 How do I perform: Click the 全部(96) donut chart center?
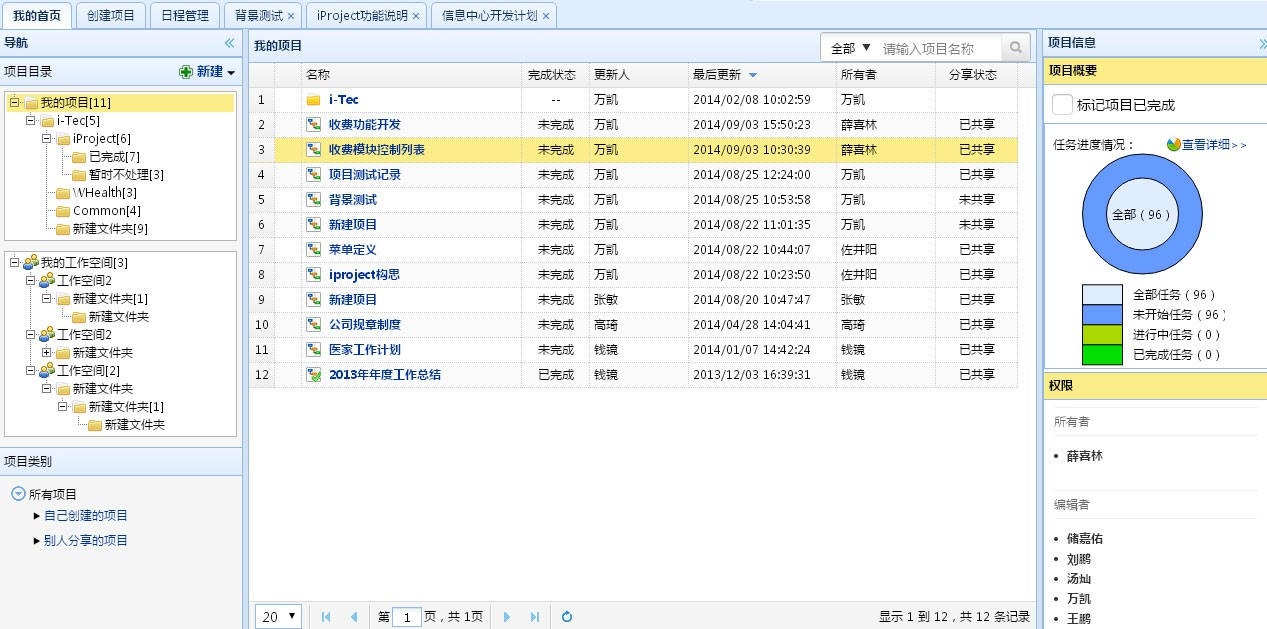point(1141,214)
